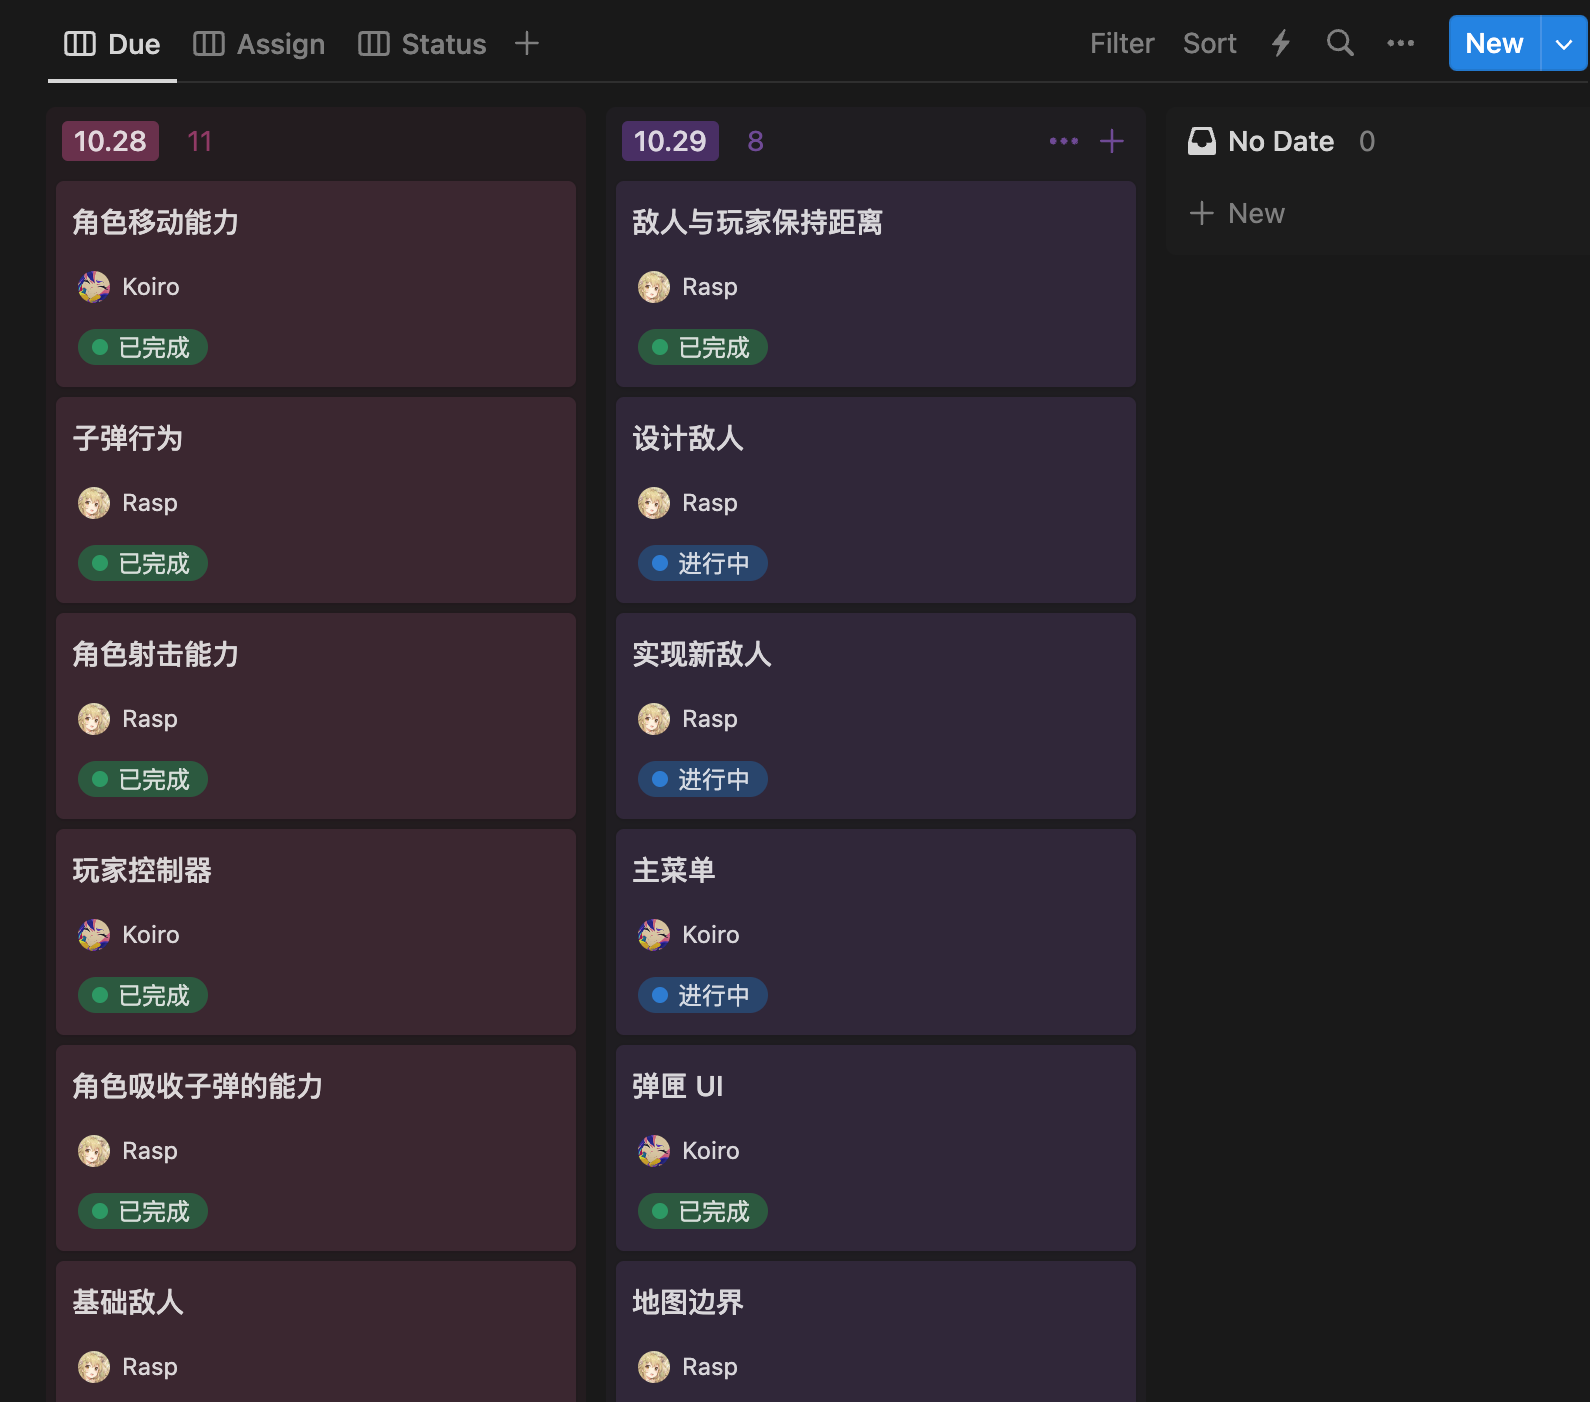
Task: Open the Sort options
Action: (x=1209, y=44)
